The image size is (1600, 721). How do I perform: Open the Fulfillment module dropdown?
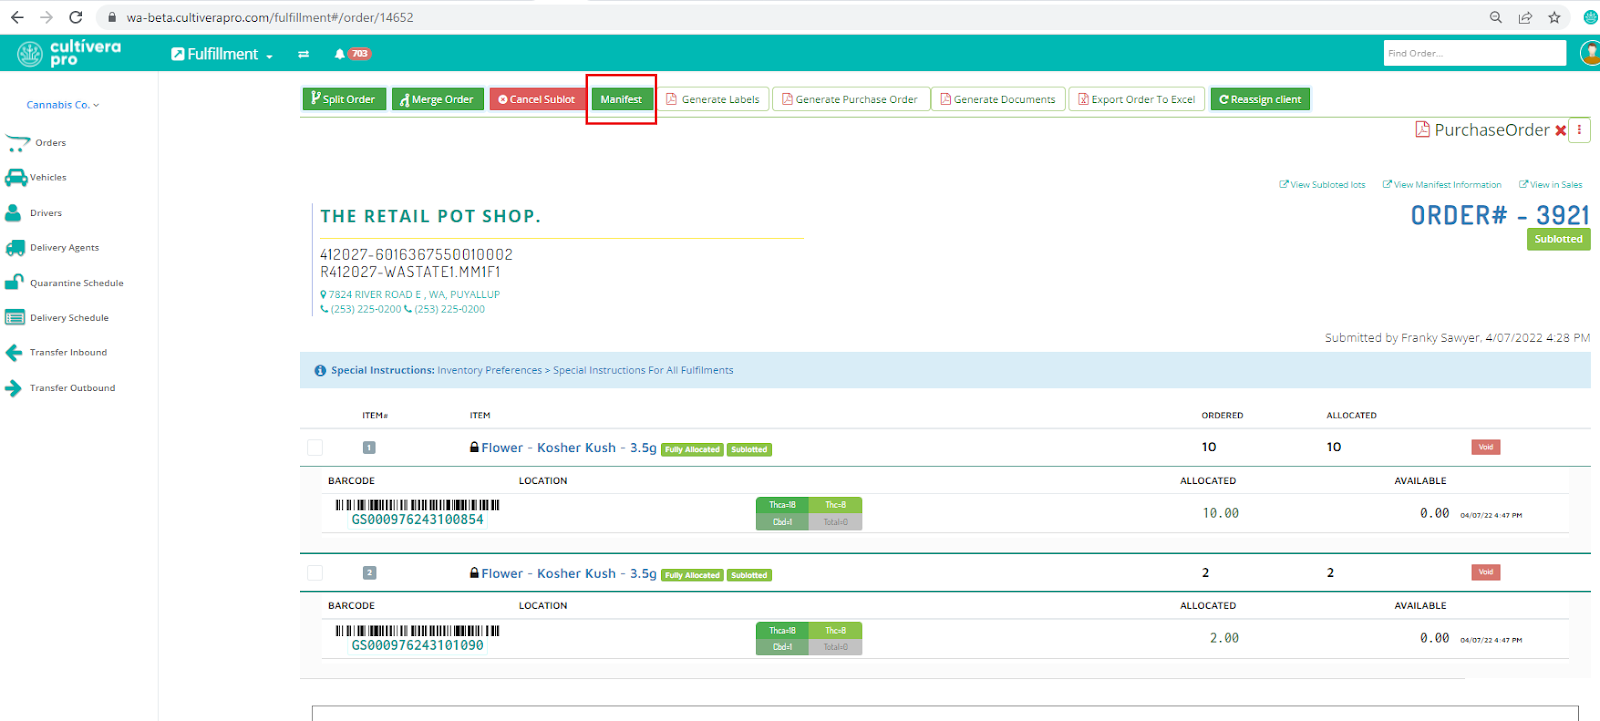click(222, 54)
